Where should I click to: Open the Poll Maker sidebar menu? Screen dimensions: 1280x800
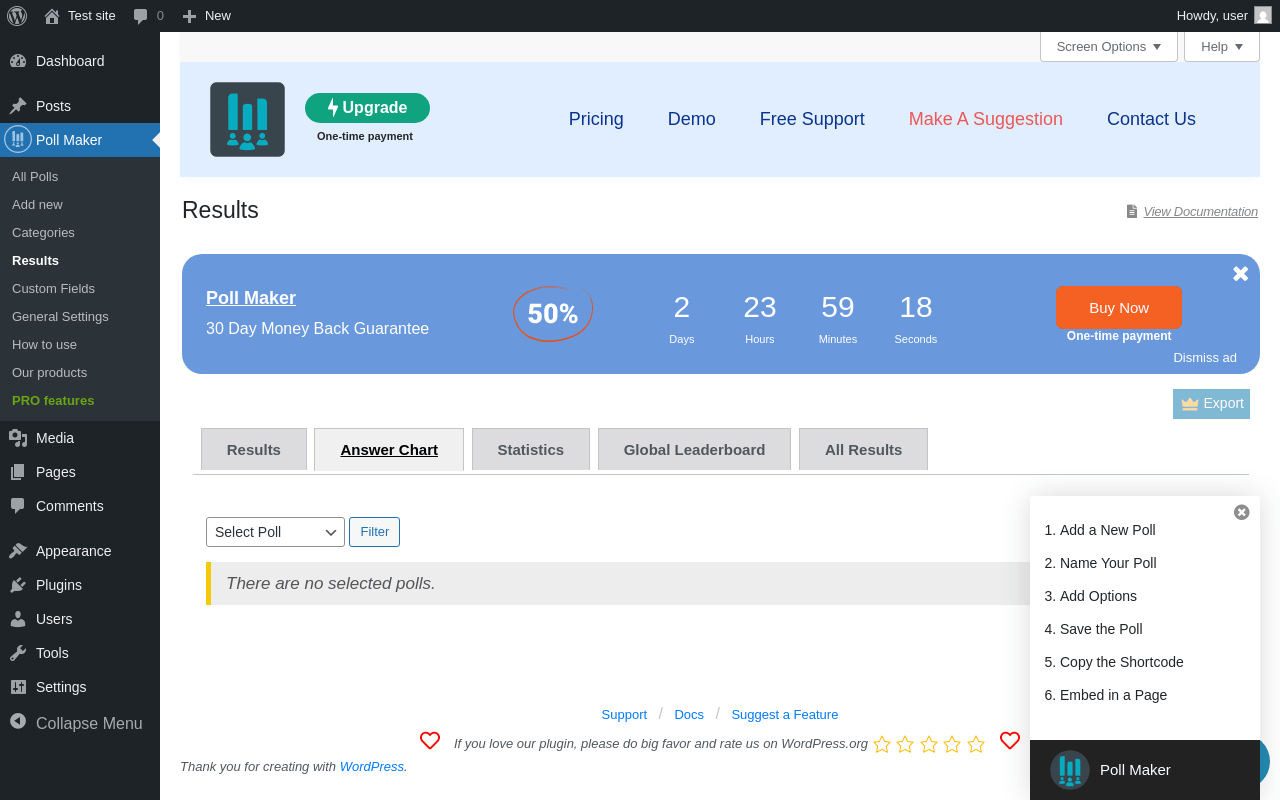point(80,140)
